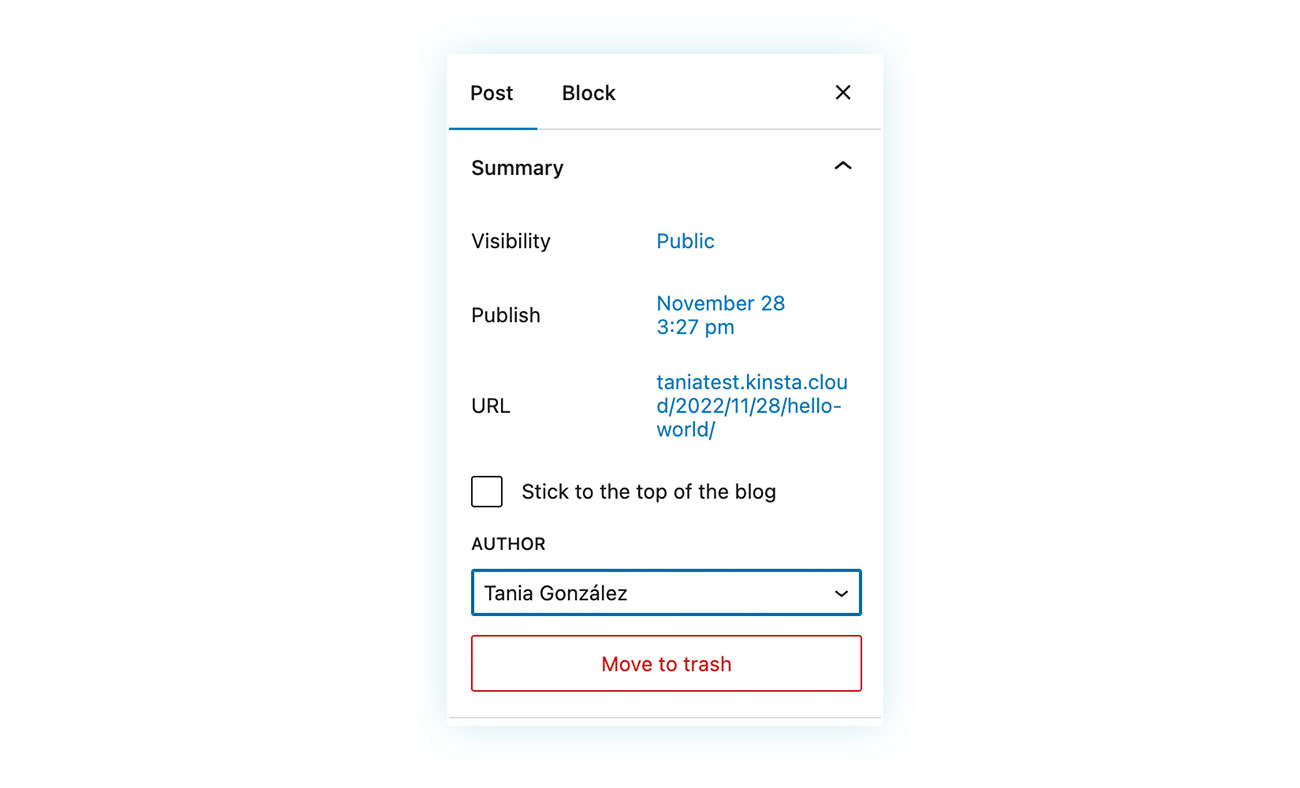Open the Author dropdown showing Tania González
This screenshot has width=1300, height=788.
tap(666, 593)
